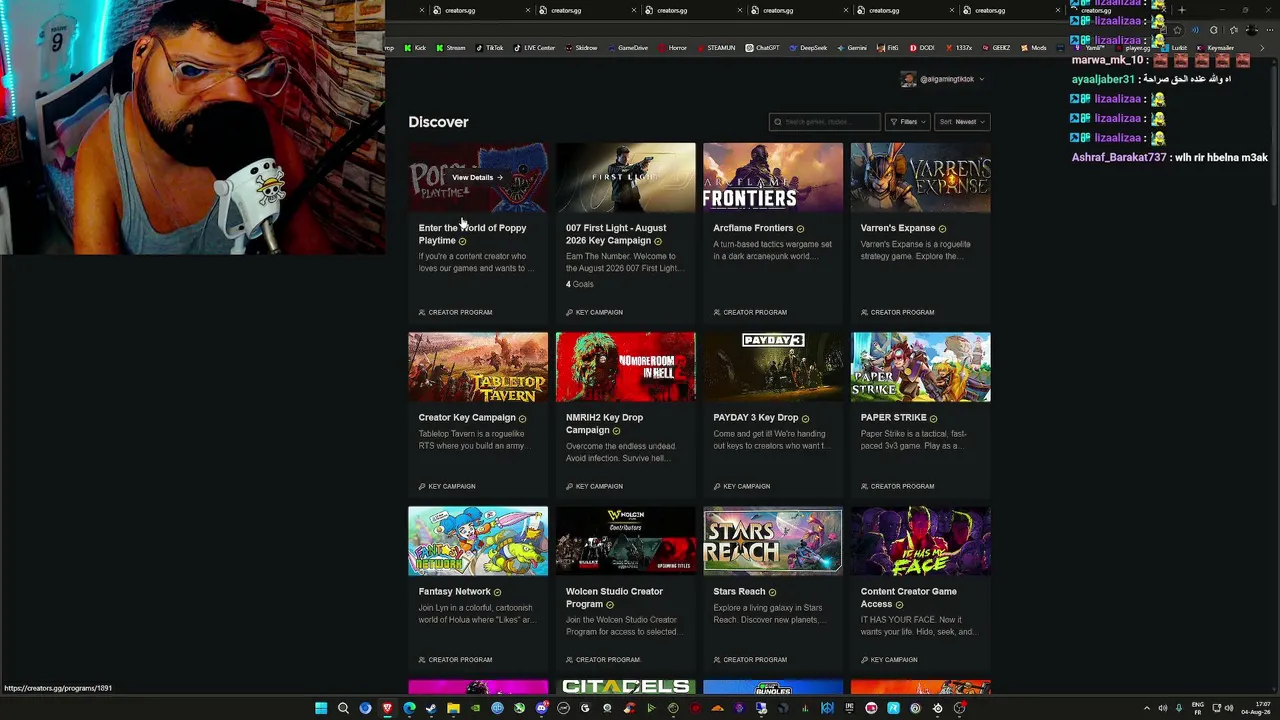Viewport: 1280px width, 720px height.
Task: Open the Arcflame Frontiers thumbnail
Action: [x=773, y=177]
